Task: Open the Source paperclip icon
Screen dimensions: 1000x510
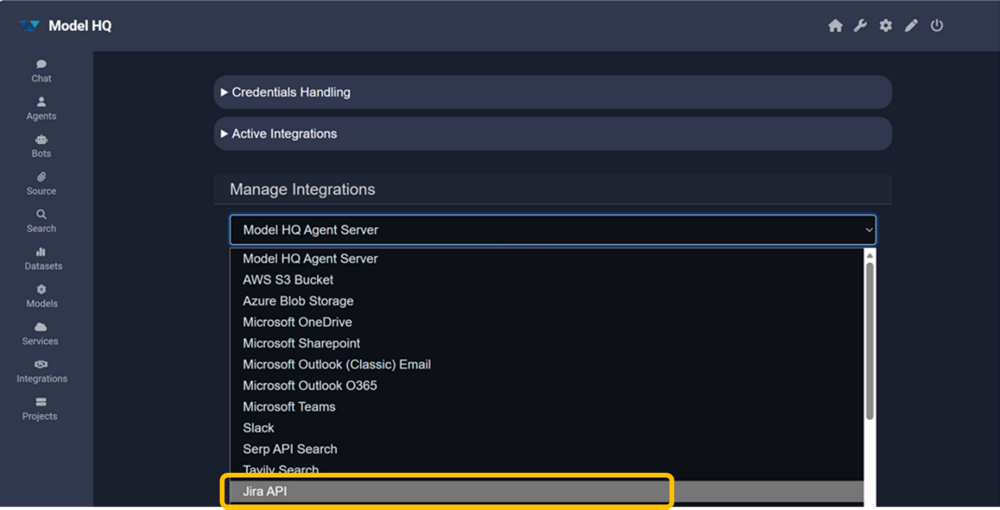Action: [41, 177]
